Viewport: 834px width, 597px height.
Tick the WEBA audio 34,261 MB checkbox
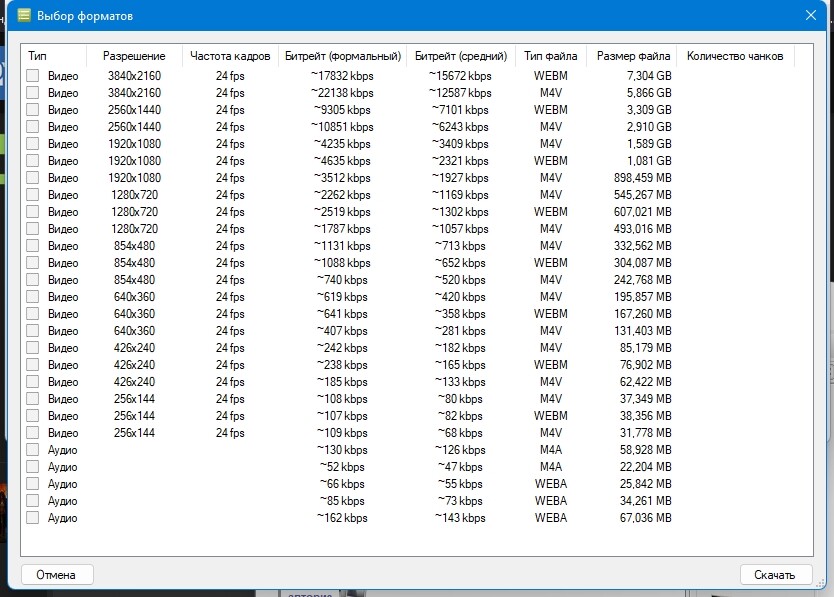point(32,501)
